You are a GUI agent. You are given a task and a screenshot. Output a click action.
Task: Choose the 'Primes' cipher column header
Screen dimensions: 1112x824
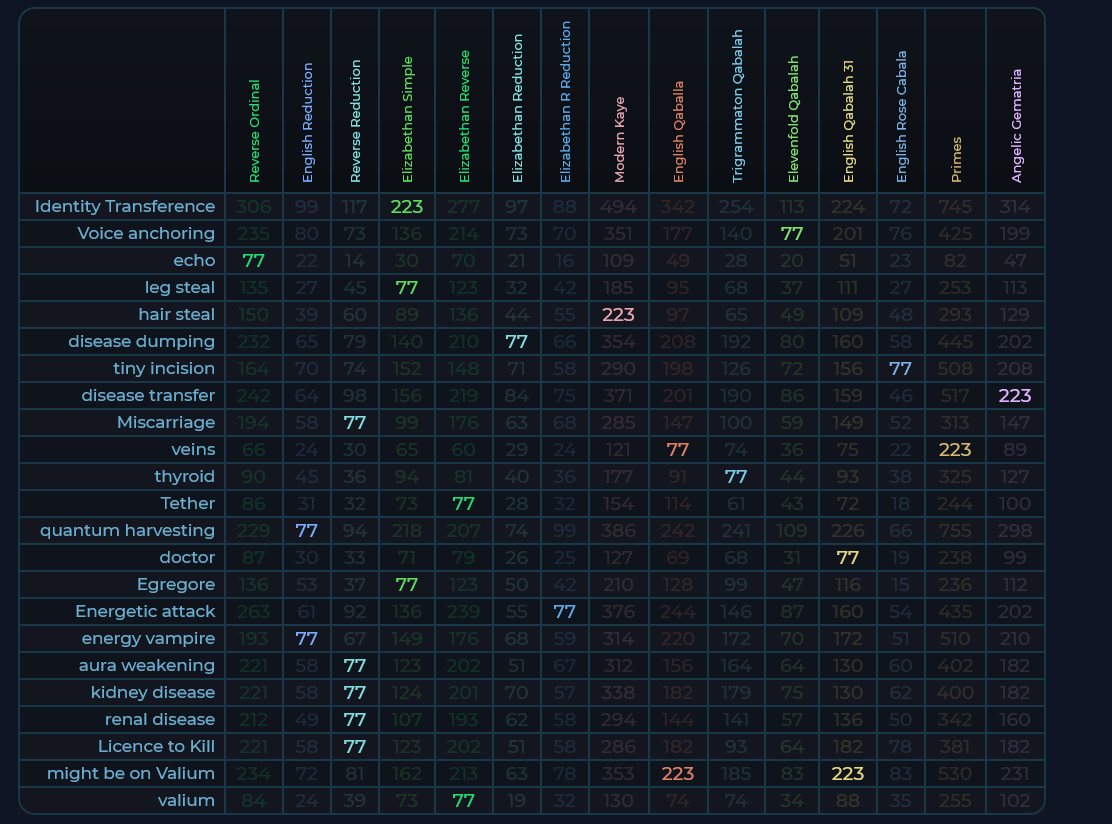[956, 159]
